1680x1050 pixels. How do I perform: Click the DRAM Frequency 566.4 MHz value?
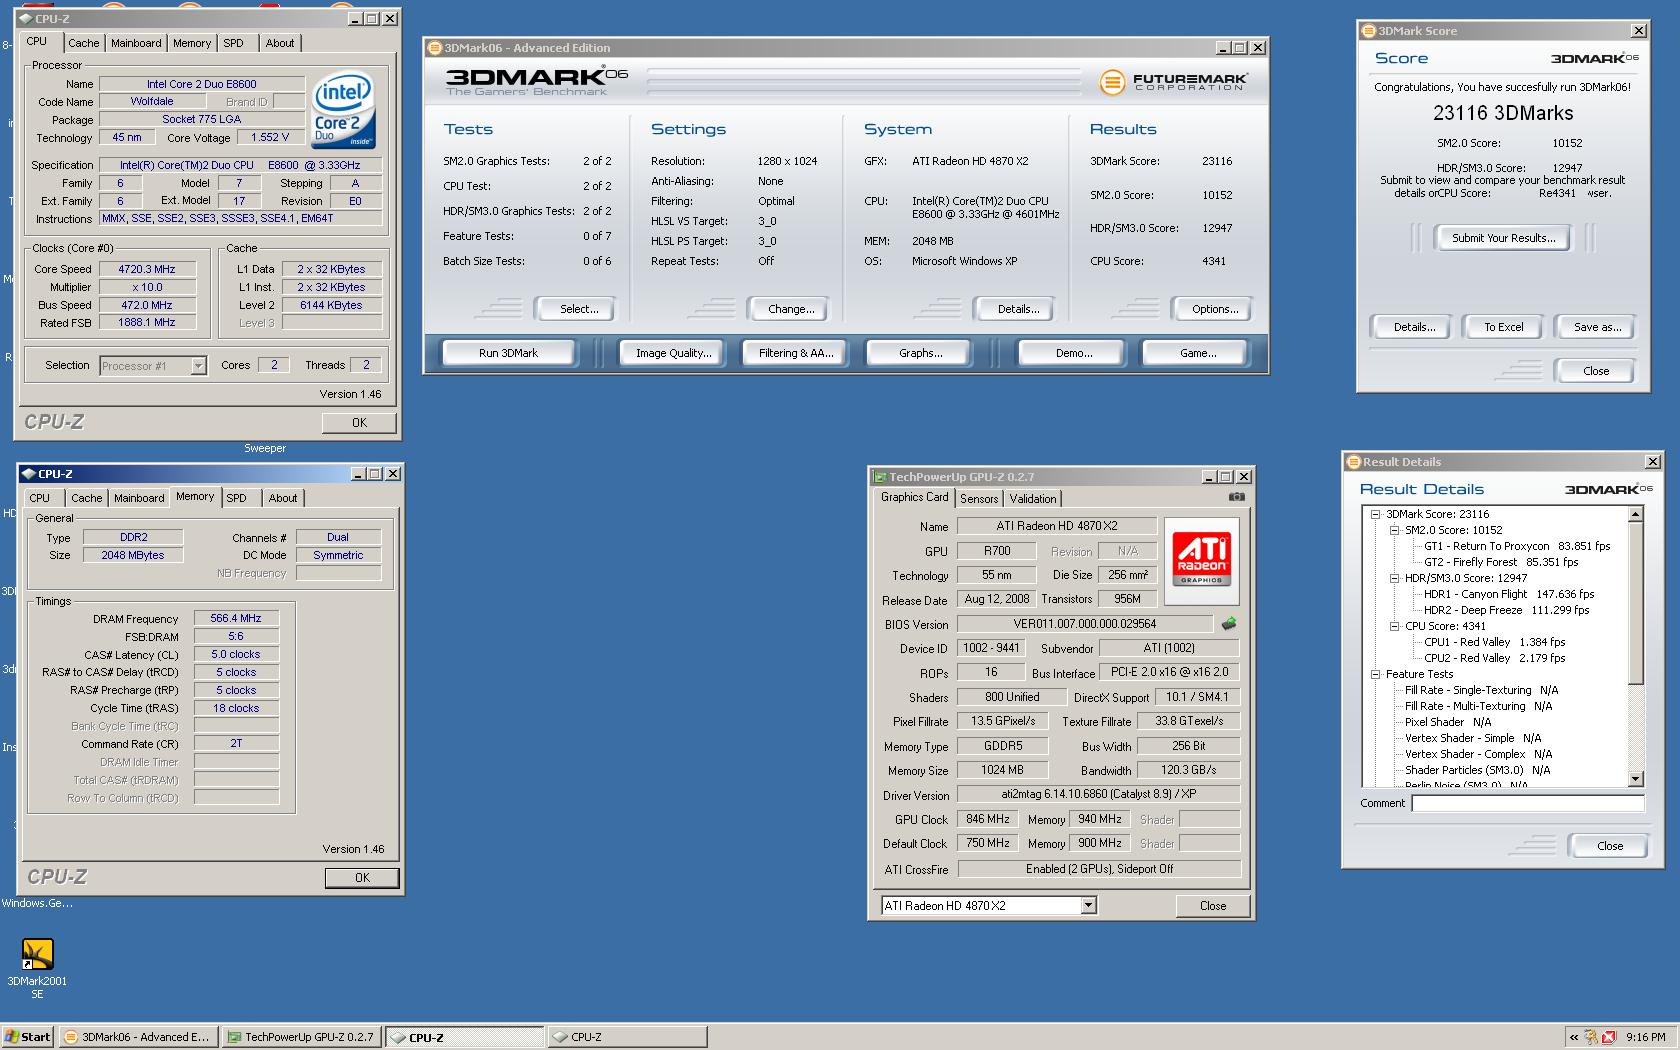coord(236,619)
